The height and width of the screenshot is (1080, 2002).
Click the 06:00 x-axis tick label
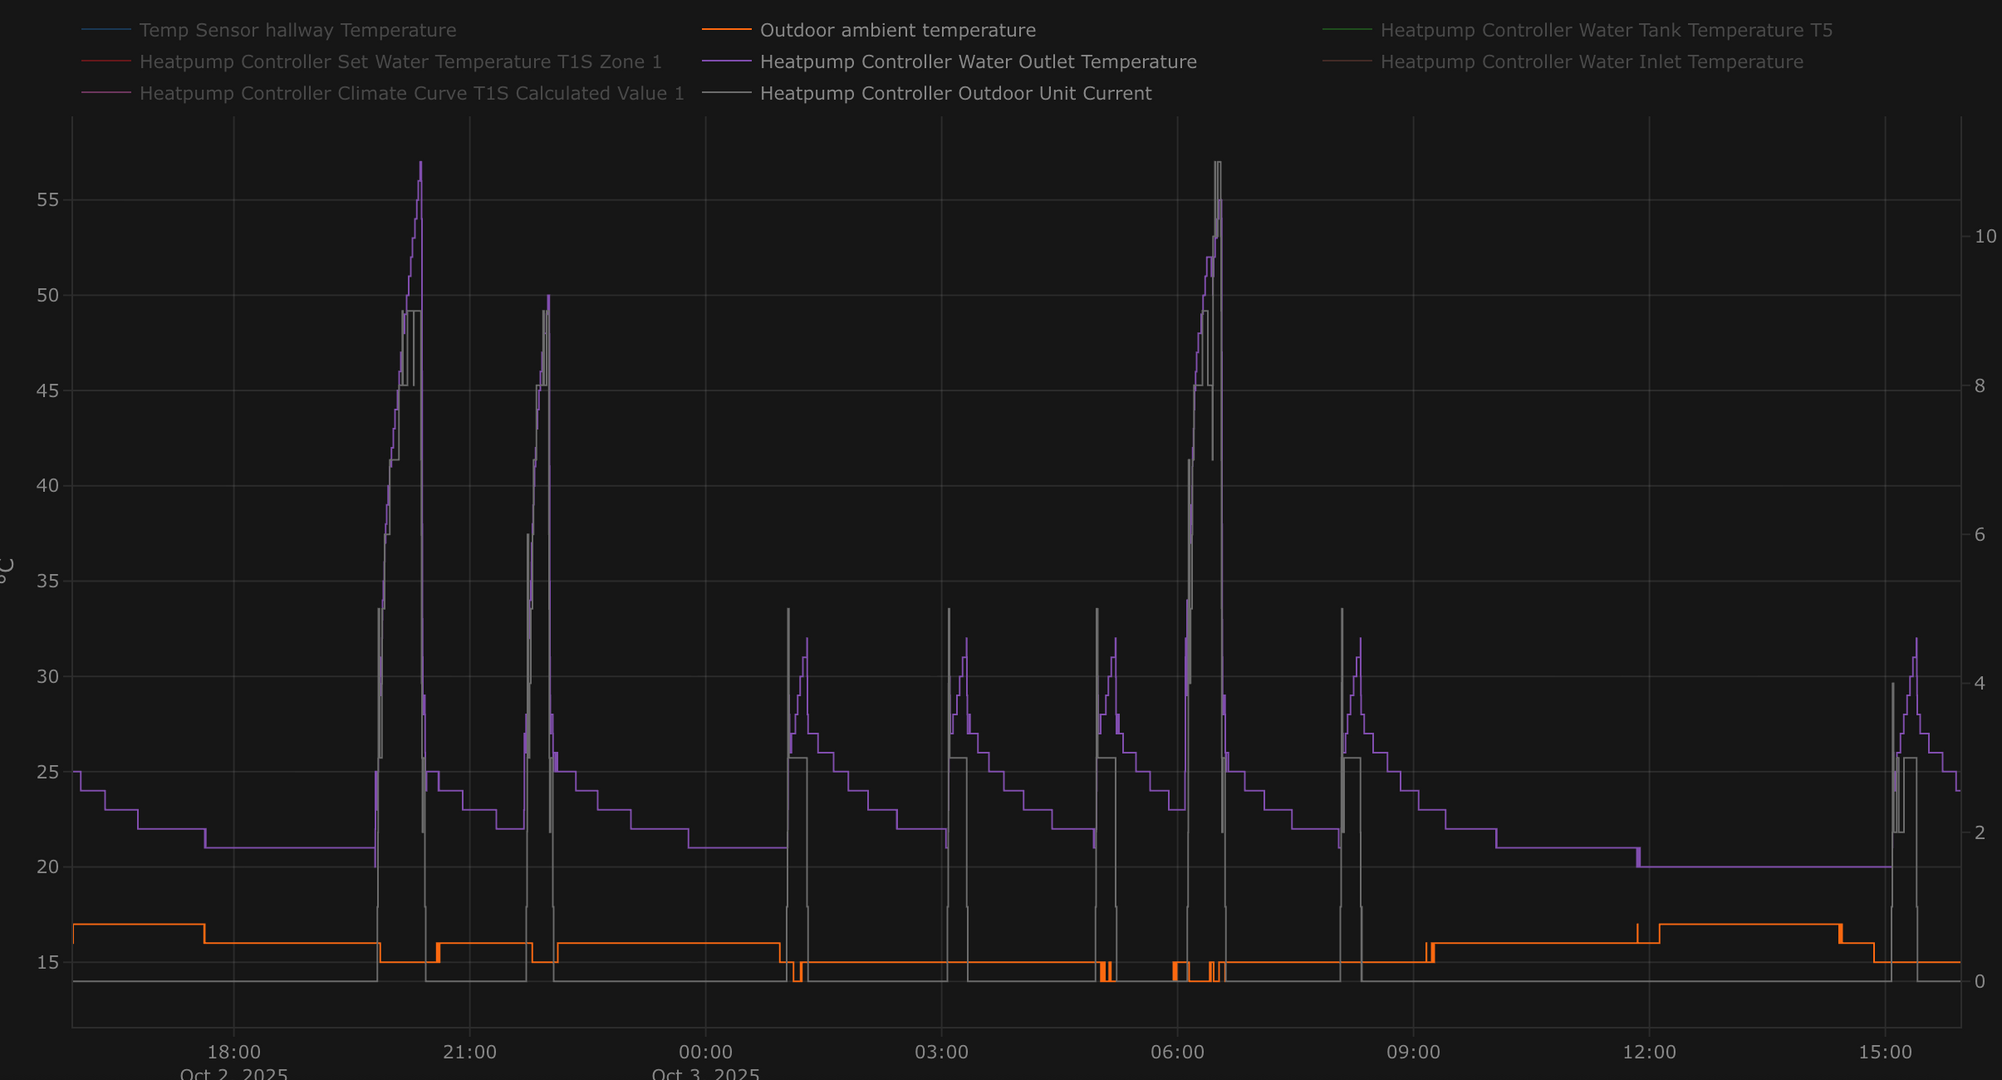tap(1177, 1052)
